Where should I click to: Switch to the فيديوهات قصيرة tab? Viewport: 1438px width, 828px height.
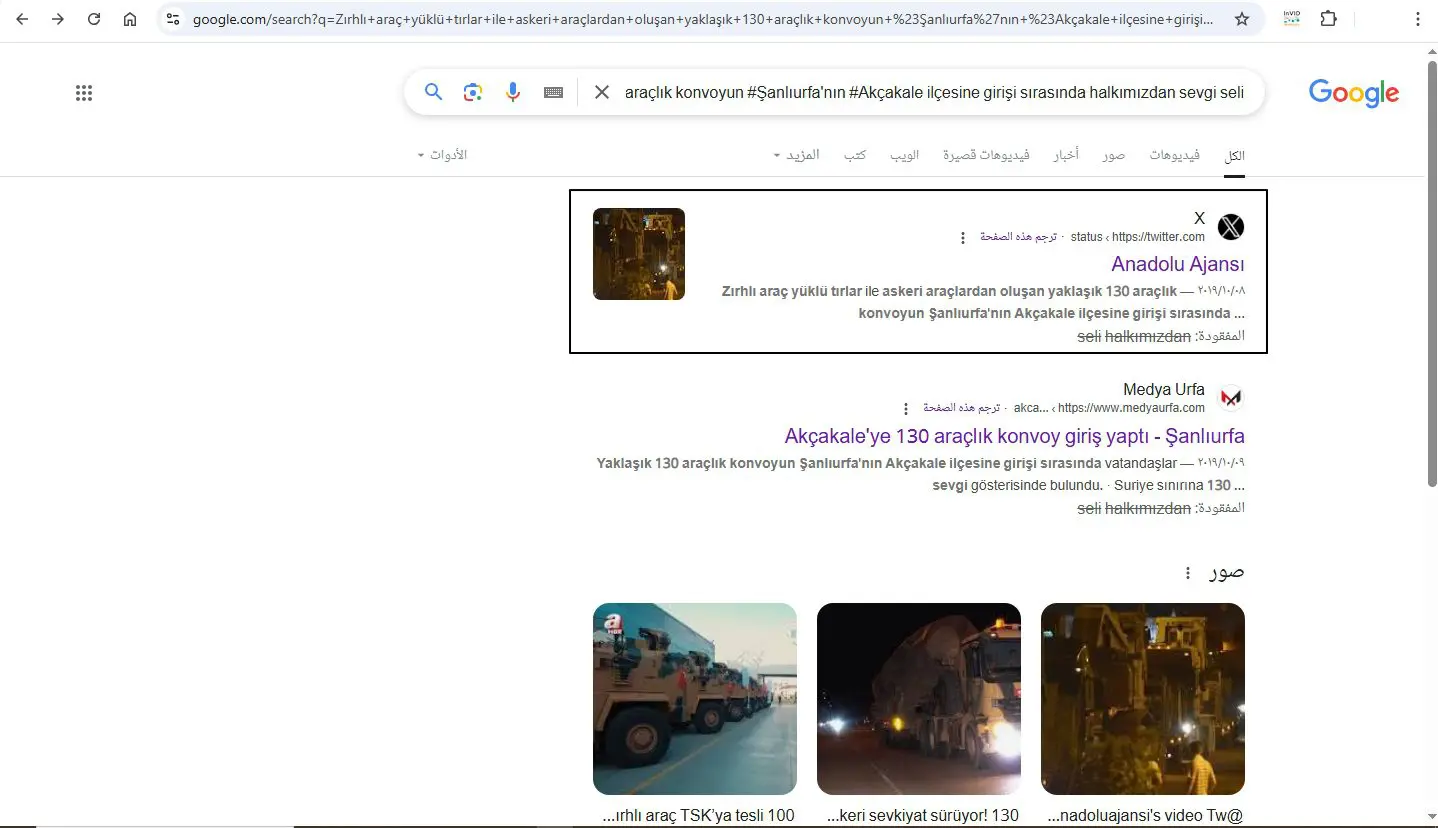[987, 156]
